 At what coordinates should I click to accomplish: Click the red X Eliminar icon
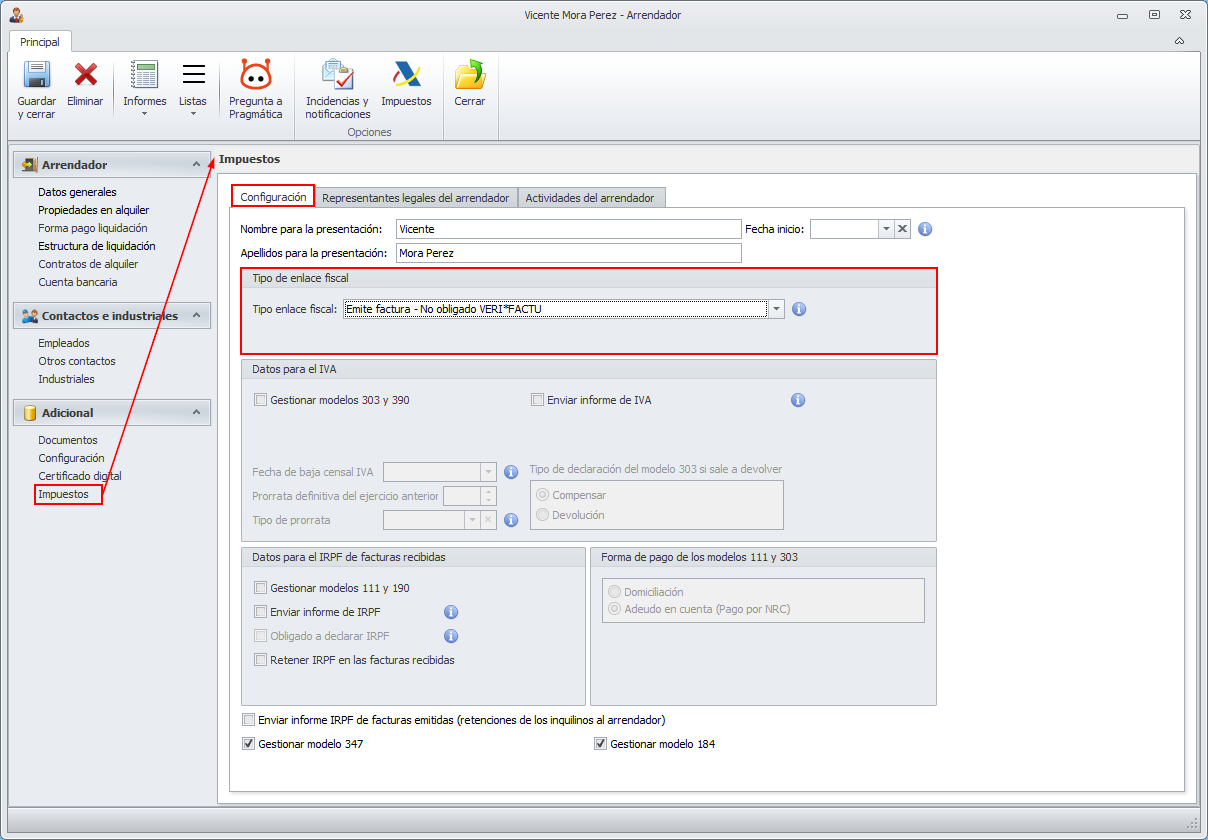[x=86, y=75]
